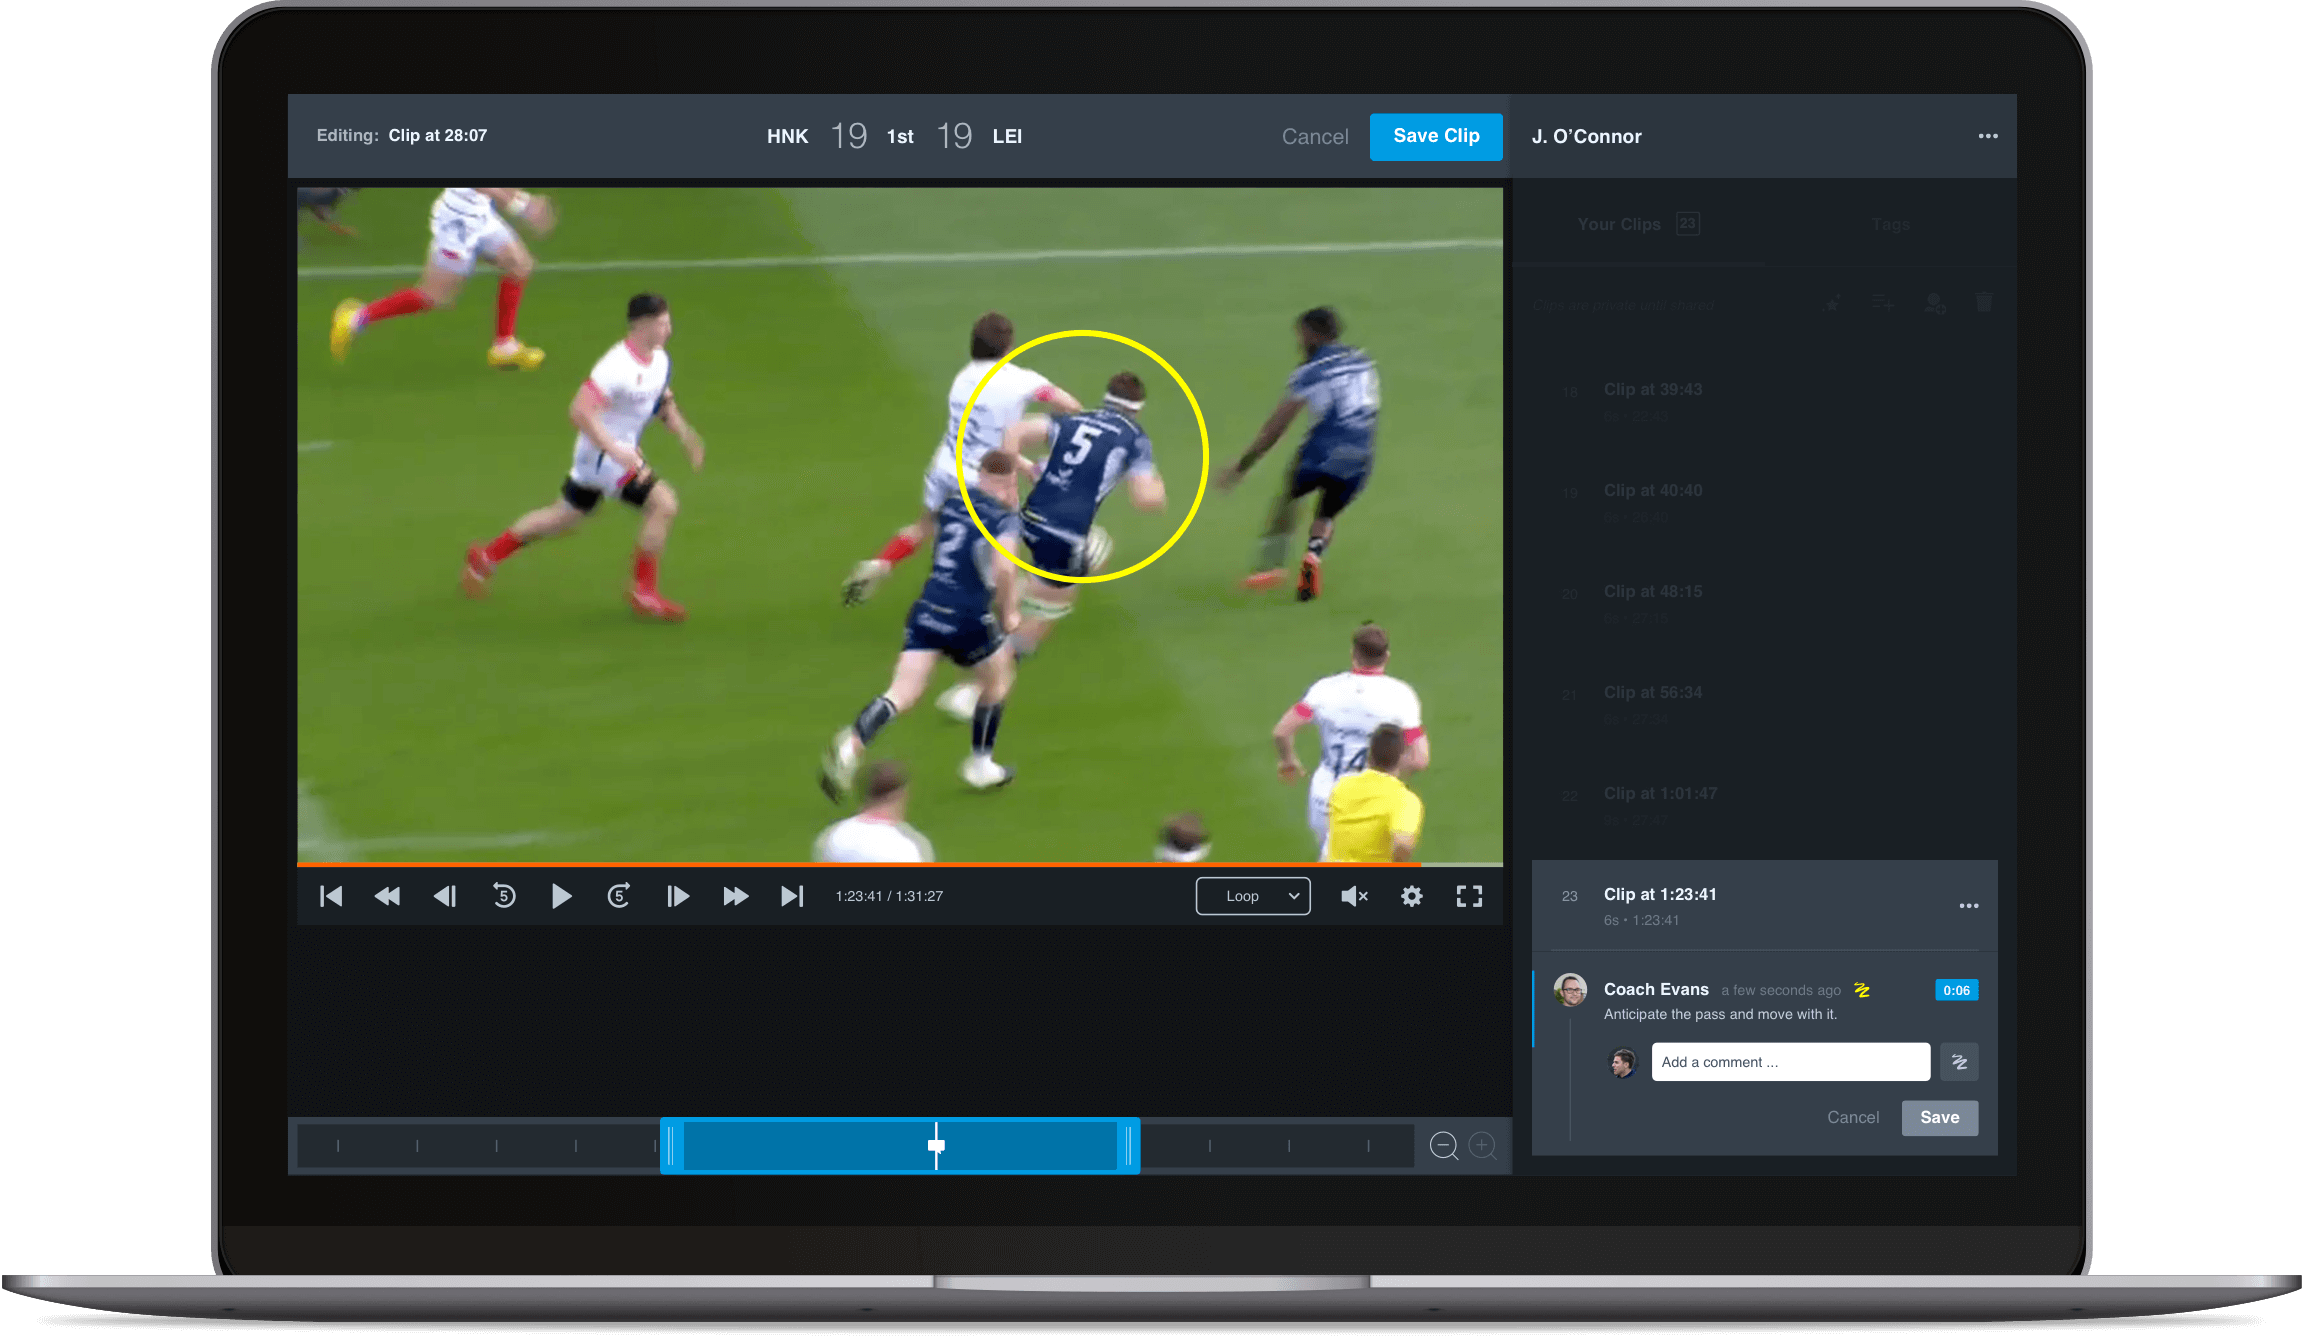This screenshot has height=1338, width=2304.
Task: Open video settings gear
Action: (x=1412, y=896)
